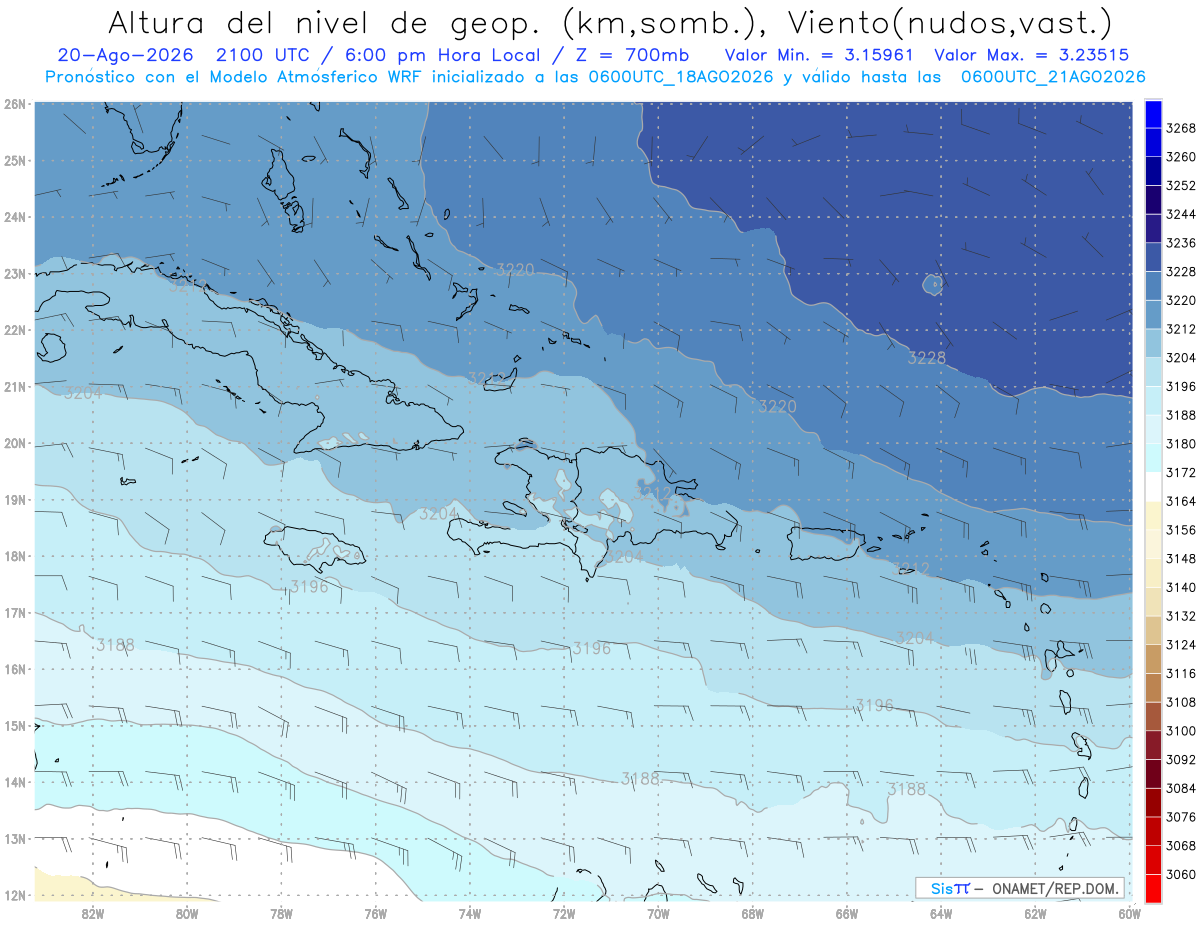Click the color bar segment between 3236 and 3228

click(1153, 257)
